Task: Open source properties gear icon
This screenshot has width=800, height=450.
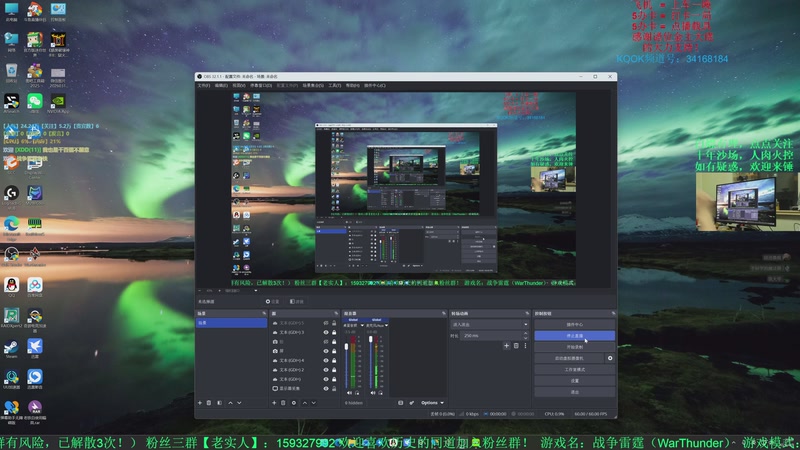Action: click(x=294, y=403)
